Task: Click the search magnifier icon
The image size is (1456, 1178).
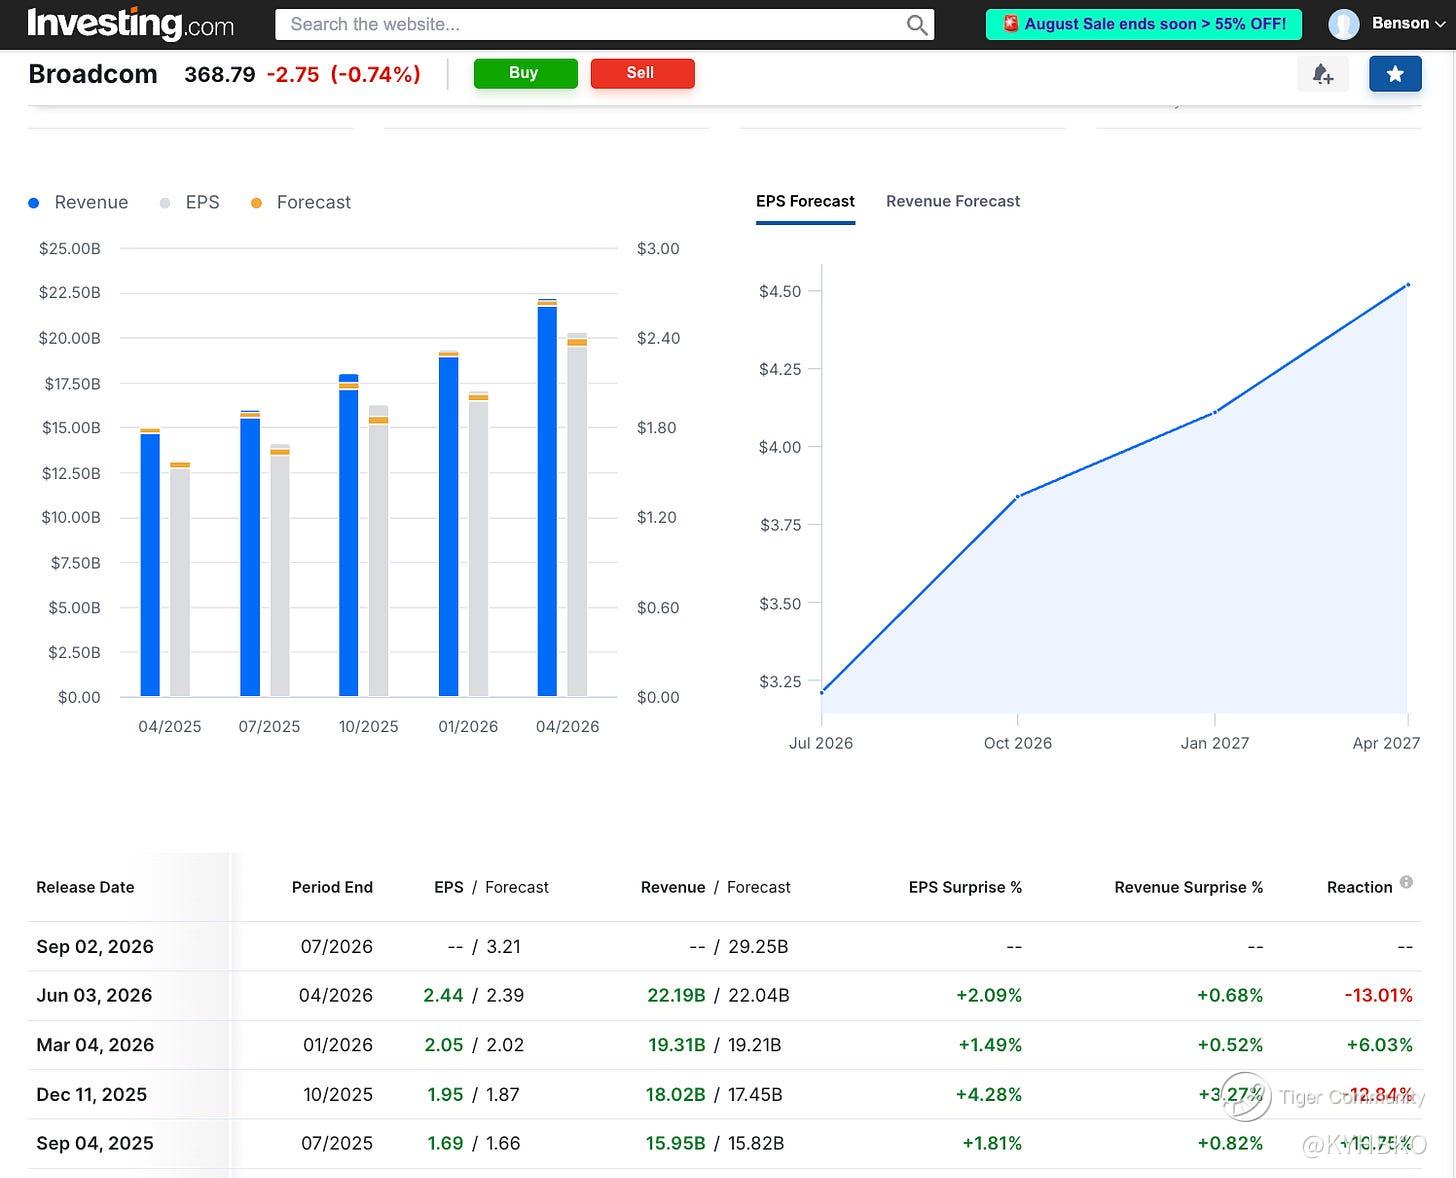Action: pos(916,25)
